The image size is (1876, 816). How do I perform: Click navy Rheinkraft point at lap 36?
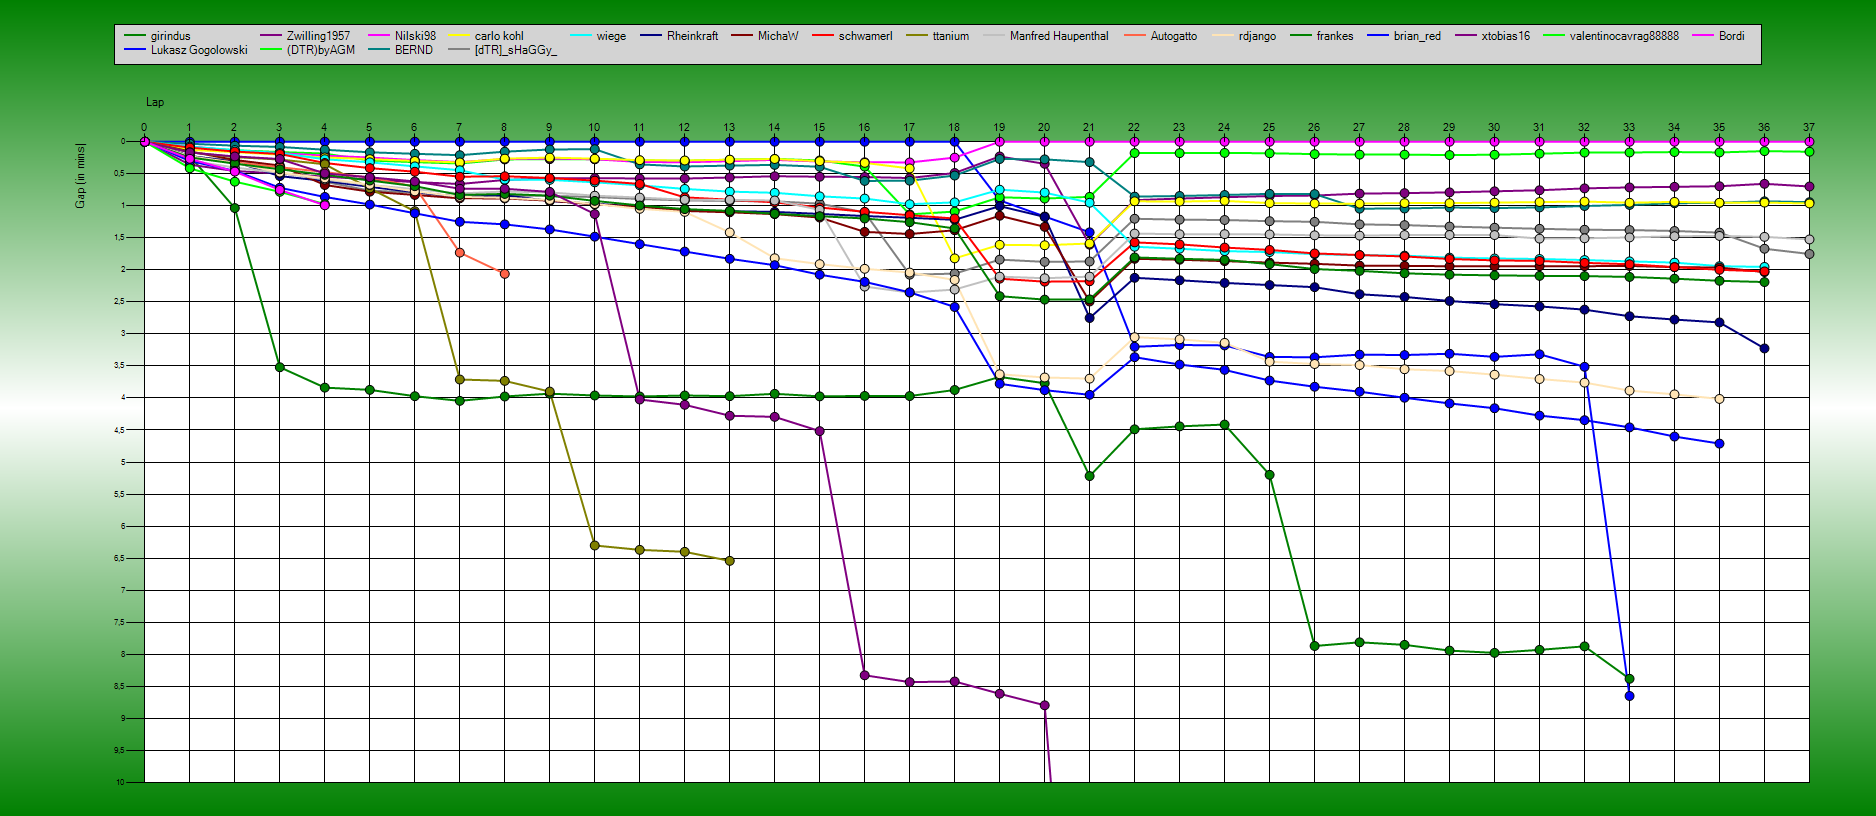(1764, 348)
